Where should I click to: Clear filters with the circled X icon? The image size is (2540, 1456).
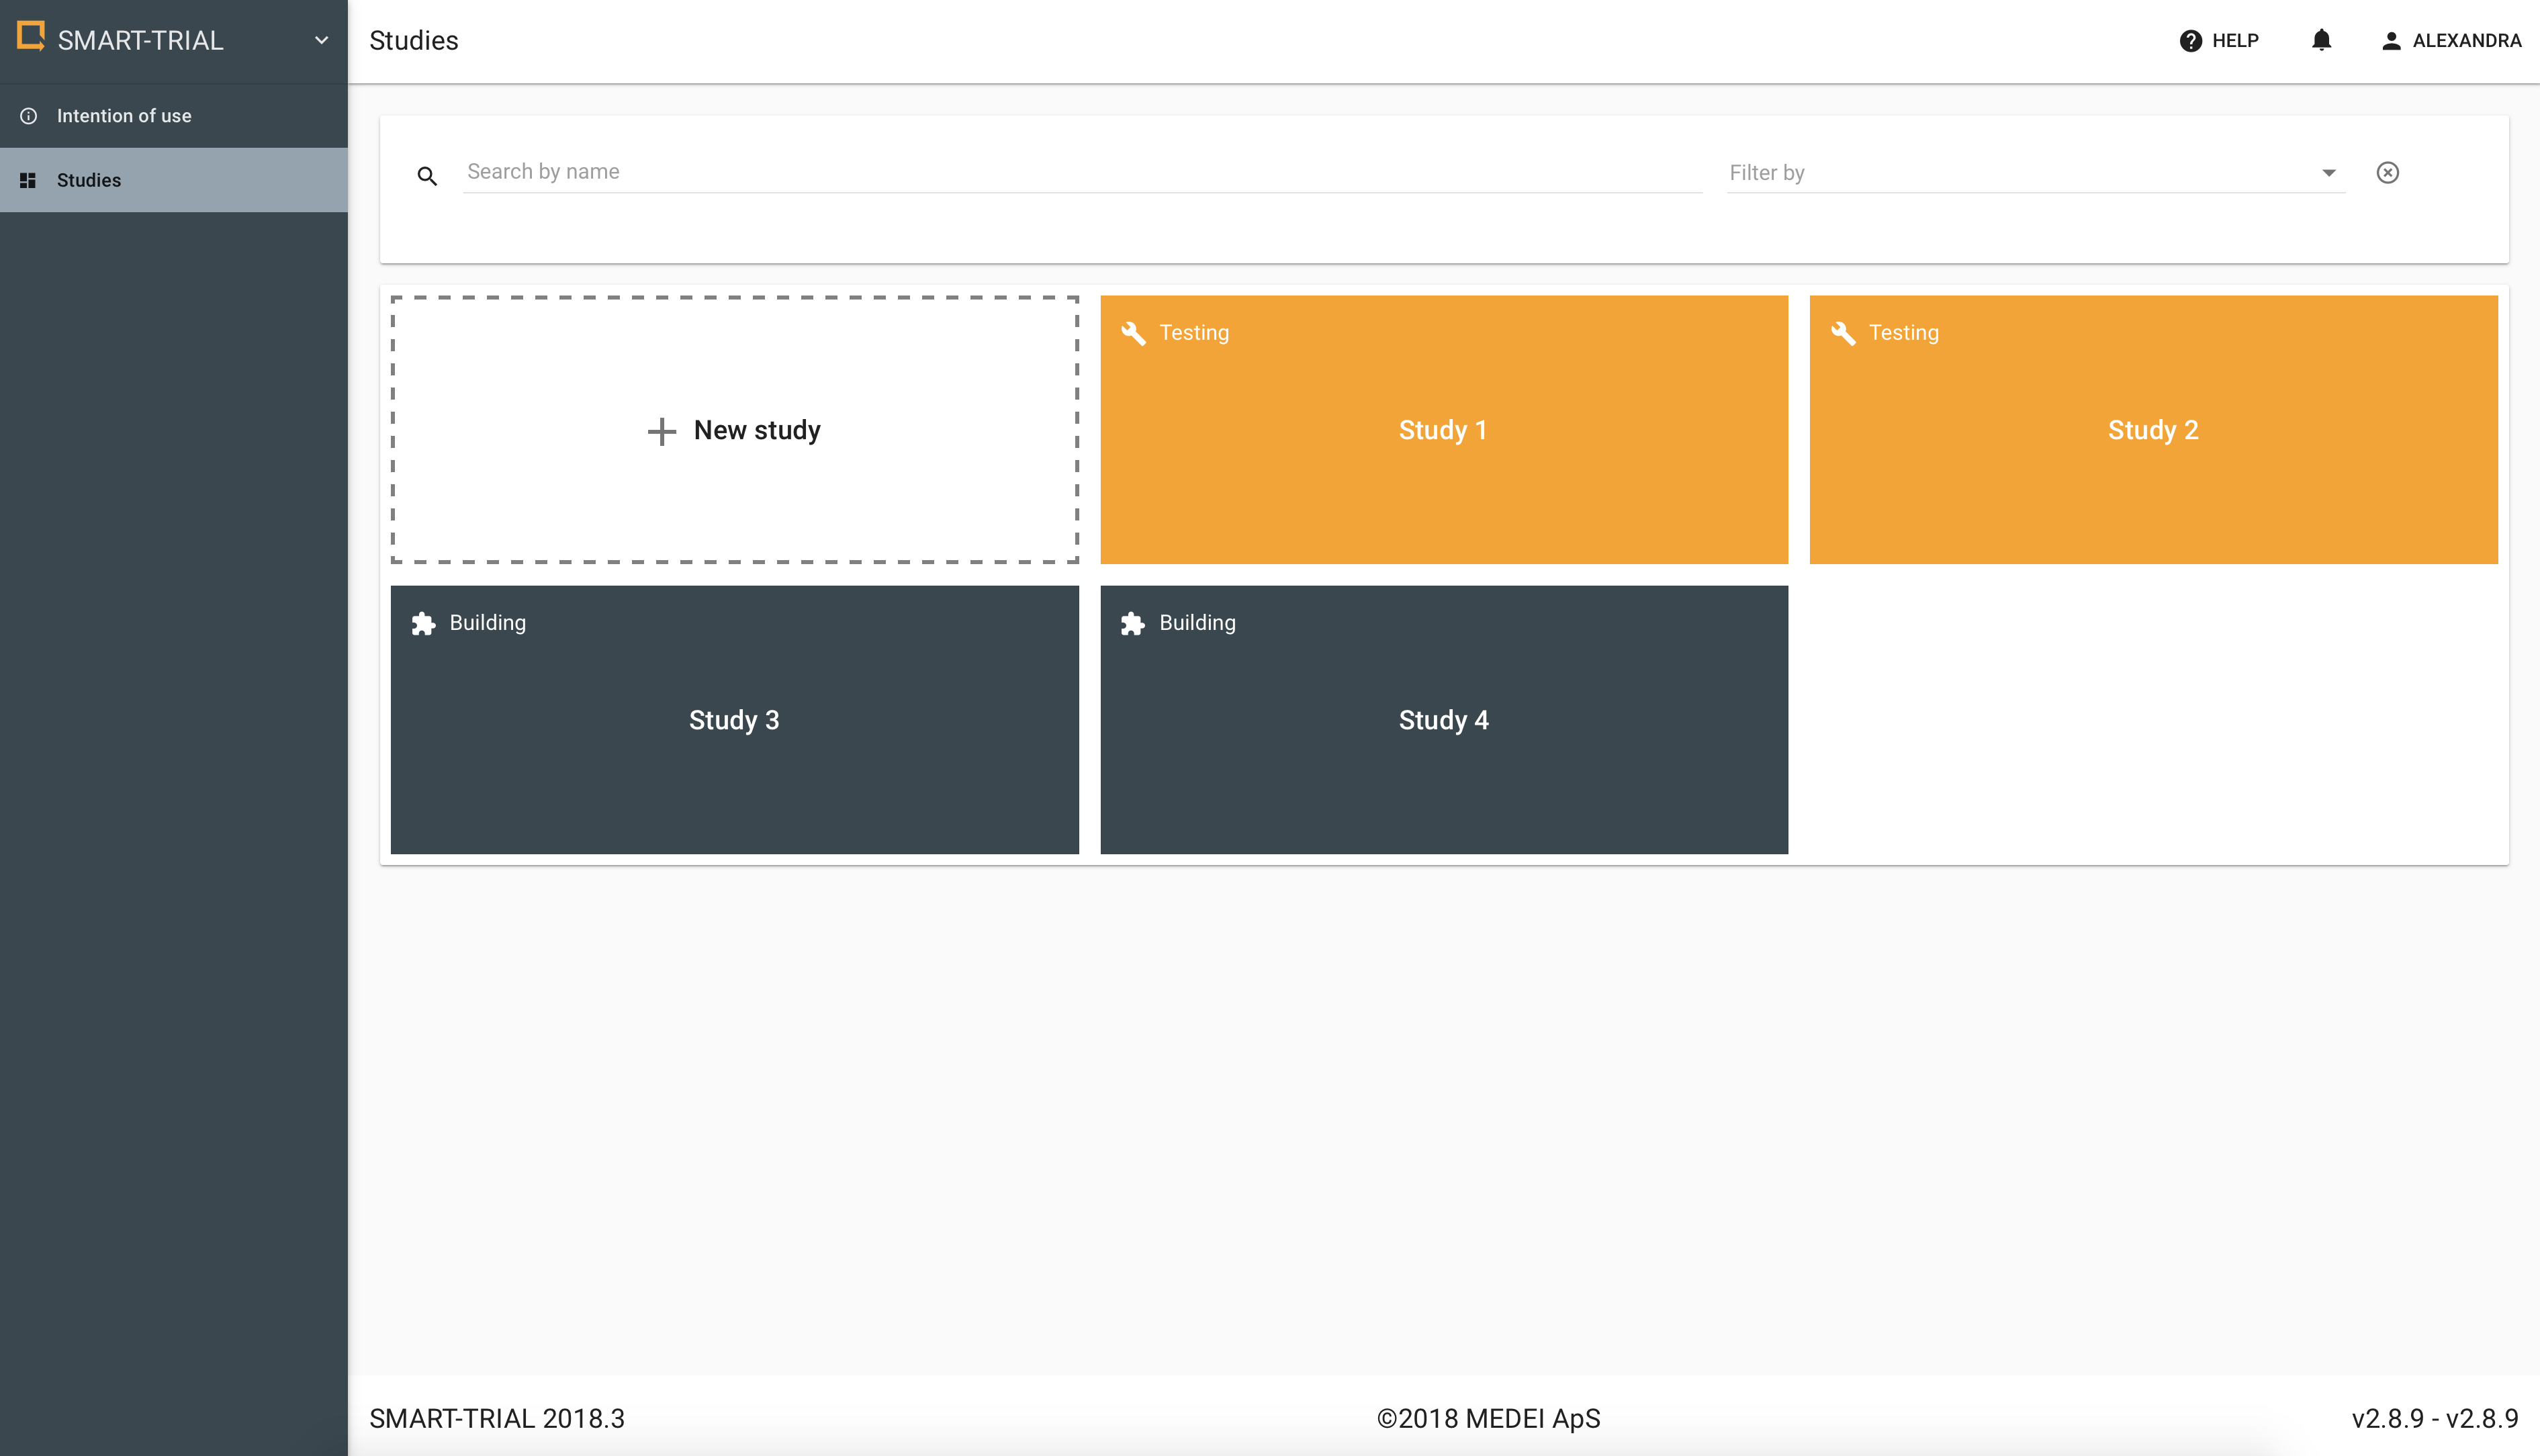click(2387, 172)
